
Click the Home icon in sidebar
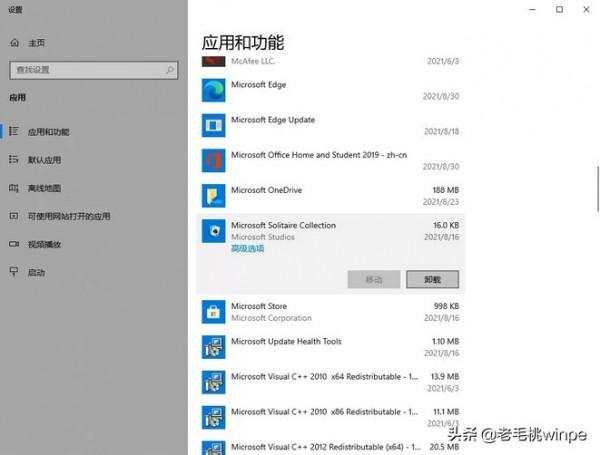(x=15, y=42)
